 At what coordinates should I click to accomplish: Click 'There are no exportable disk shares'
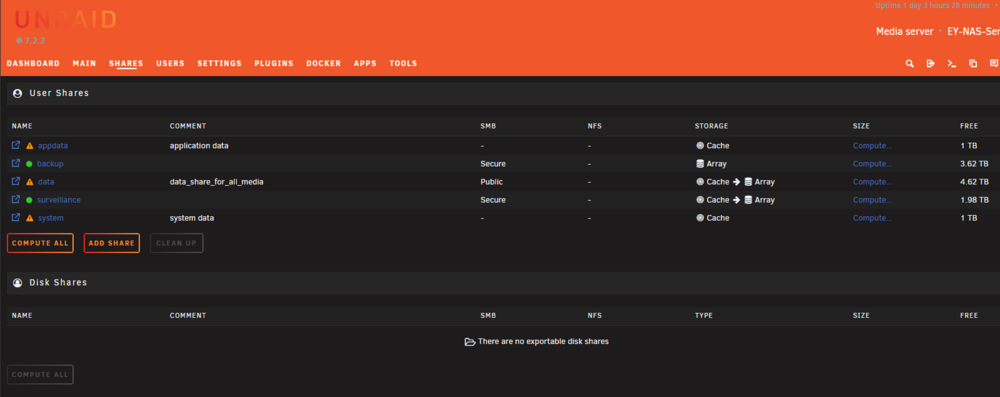point(543,341)
